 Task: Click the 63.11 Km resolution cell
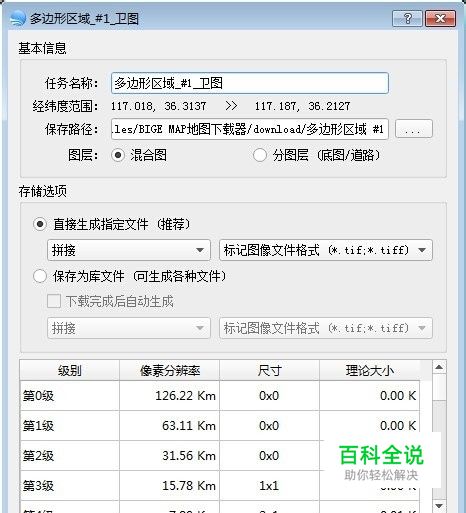170,426
